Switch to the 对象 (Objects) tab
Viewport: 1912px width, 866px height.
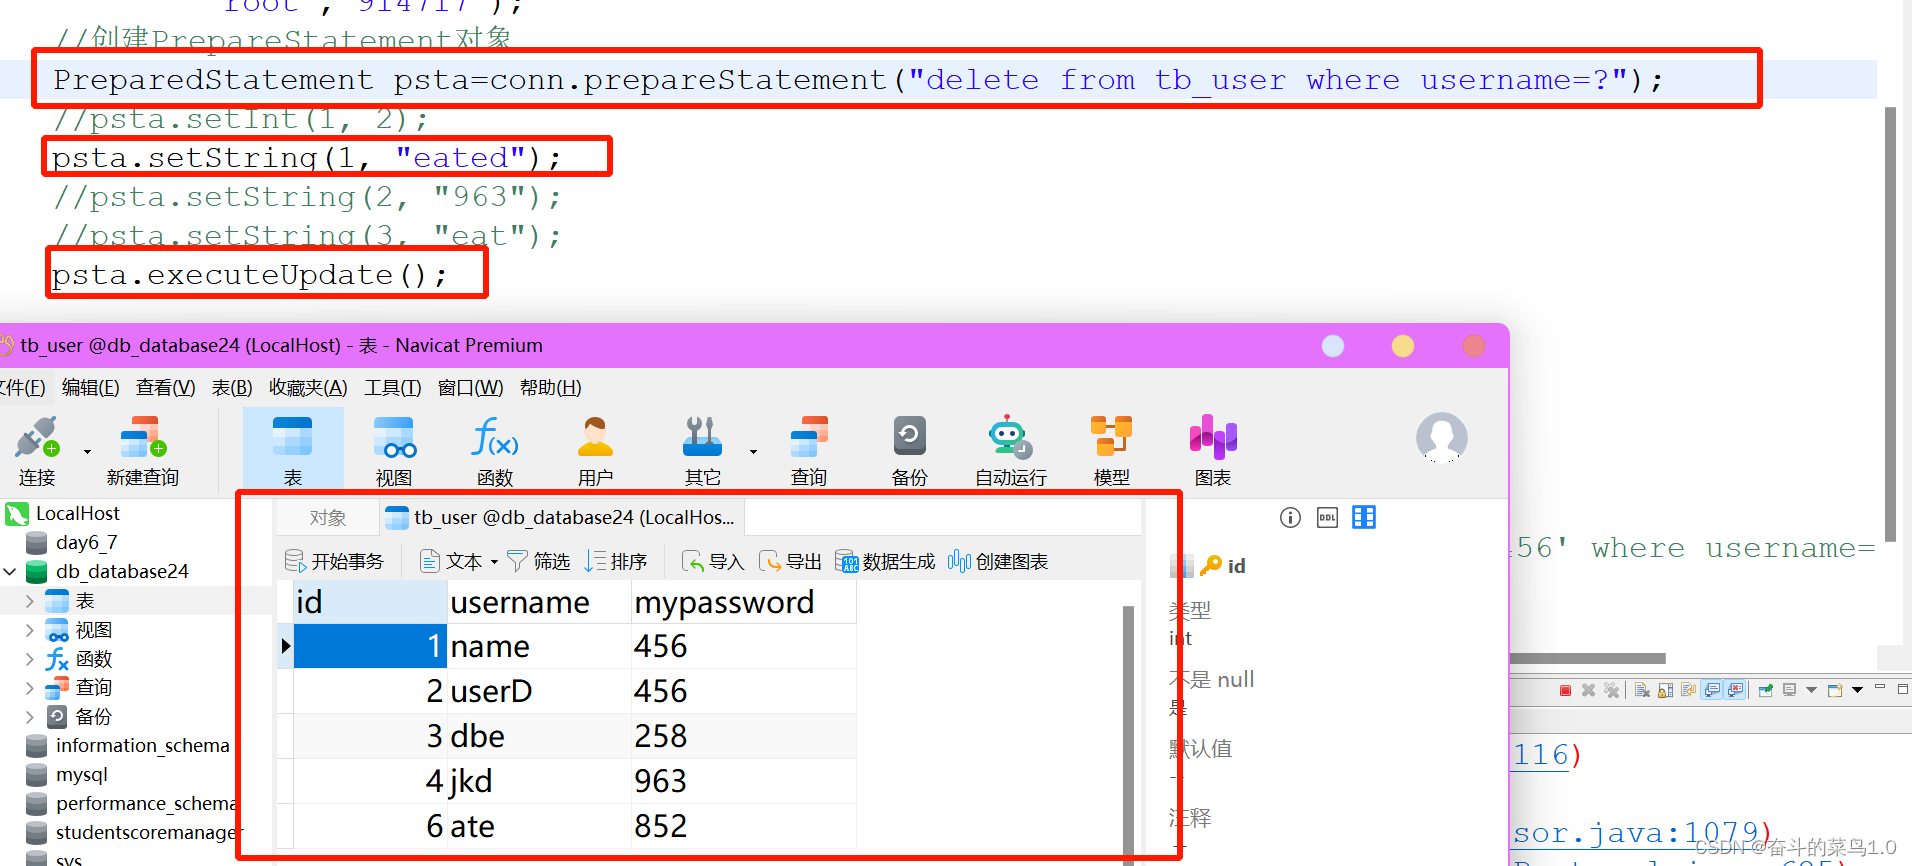tap(328, 518)
